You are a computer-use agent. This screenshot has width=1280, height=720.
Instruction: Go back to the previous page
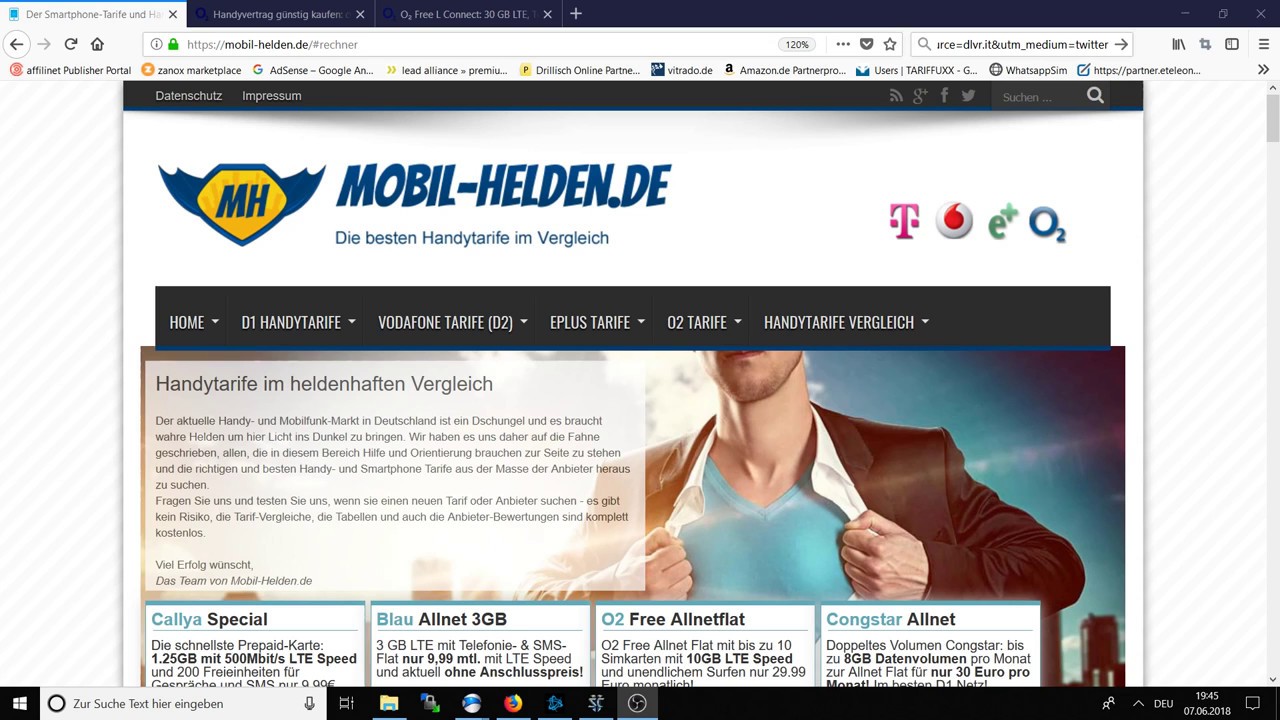16,44
